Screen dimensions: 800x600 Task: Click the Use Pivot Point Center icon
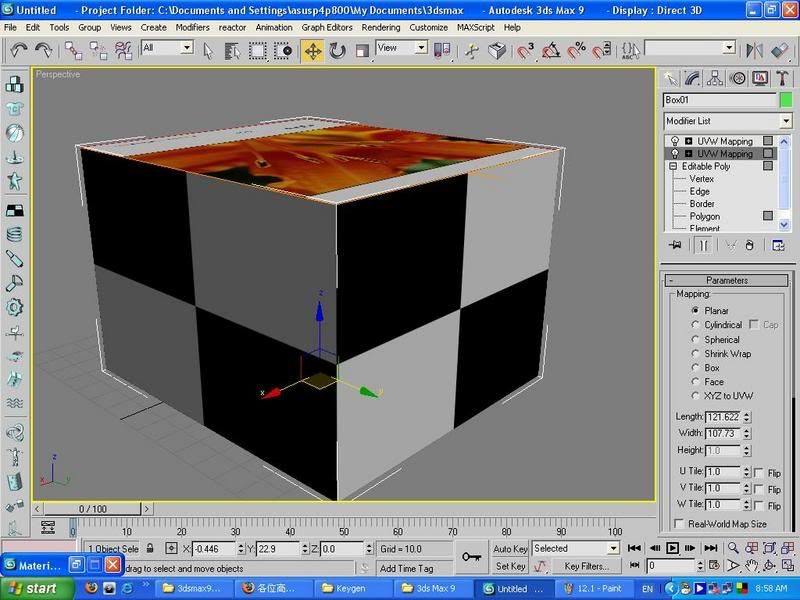[x=442, y=50]
